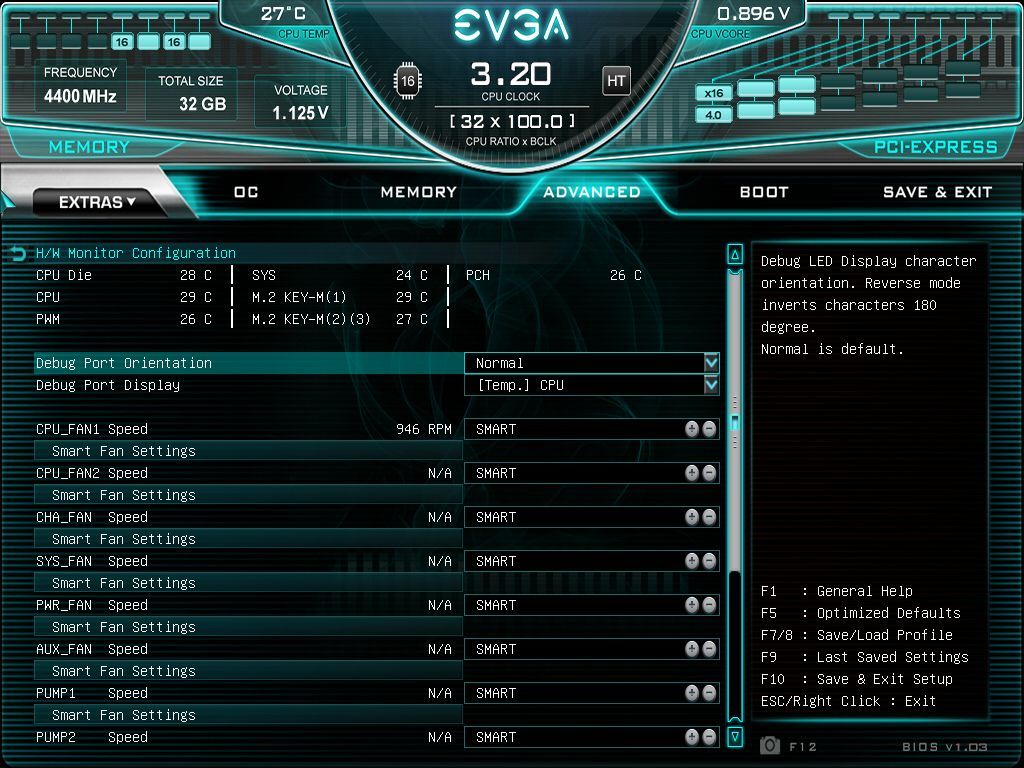Screen dimensions: 1024x768
Task: Select the ADVANCED tab
Action: 592,192
